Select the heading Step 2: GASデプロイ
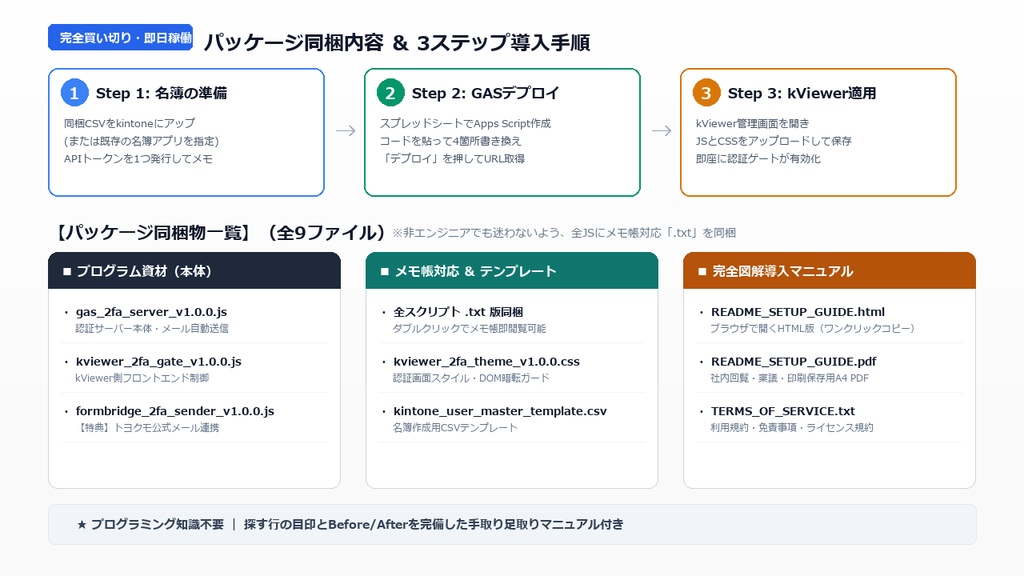The height and width of the screenshot is (576, 1024). point(485,93)
